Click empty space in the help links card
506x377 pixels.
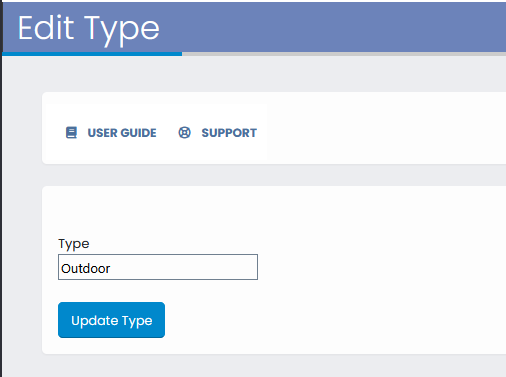point(383,128)
